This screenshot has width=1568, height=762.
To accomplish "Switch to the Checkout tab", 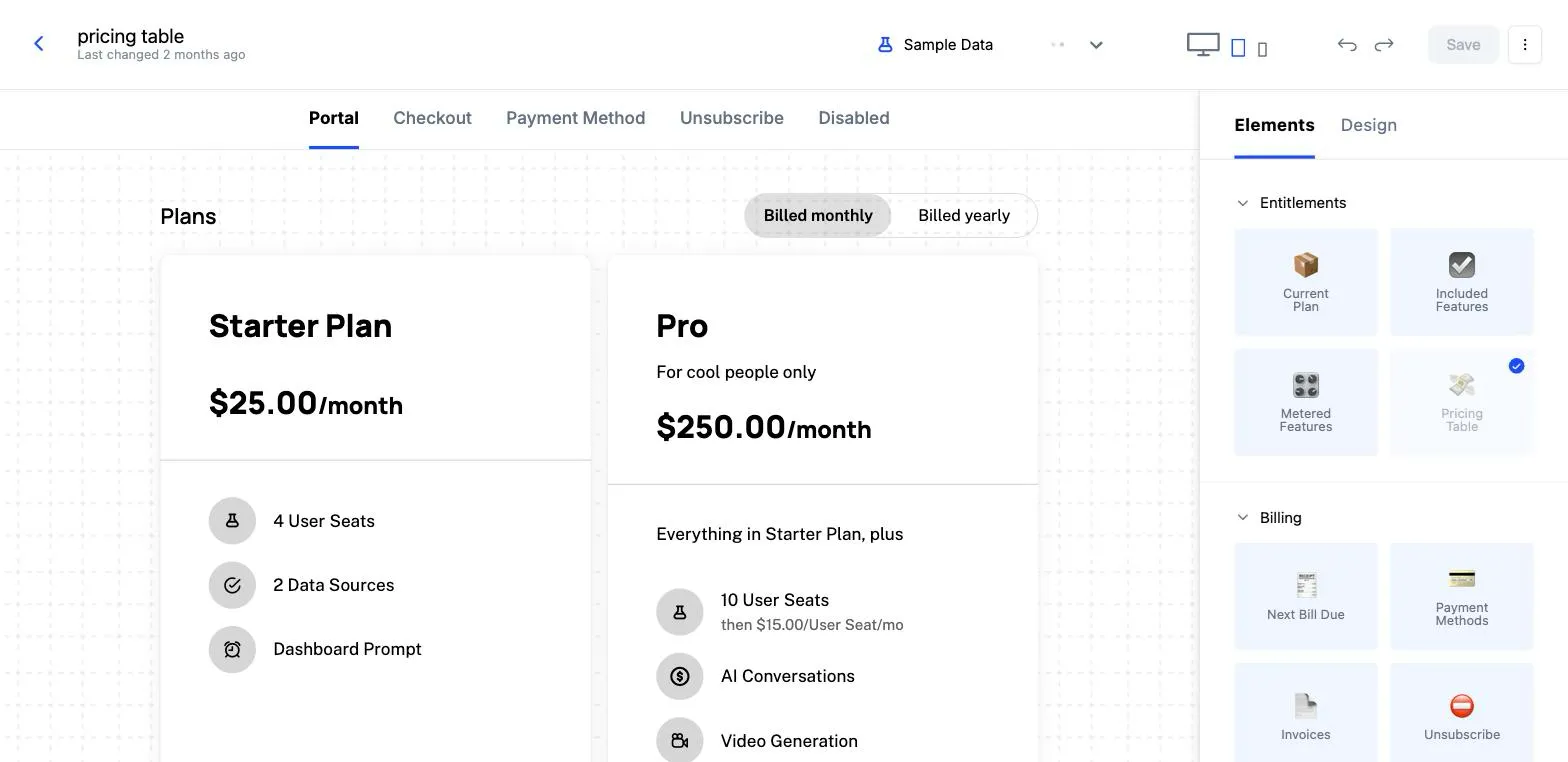I will click(x=432, y=118).
